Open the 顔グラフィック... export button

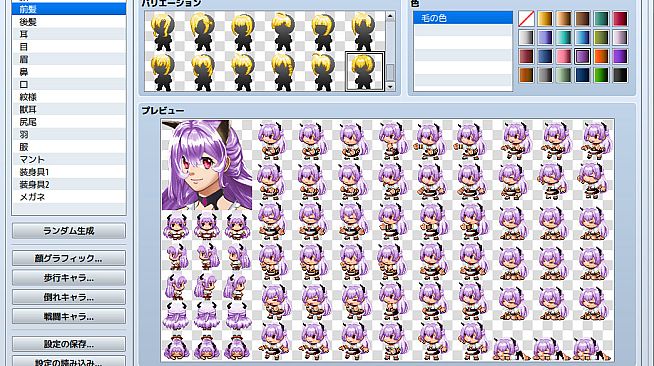pyautogui.click(x=69, y=258)
